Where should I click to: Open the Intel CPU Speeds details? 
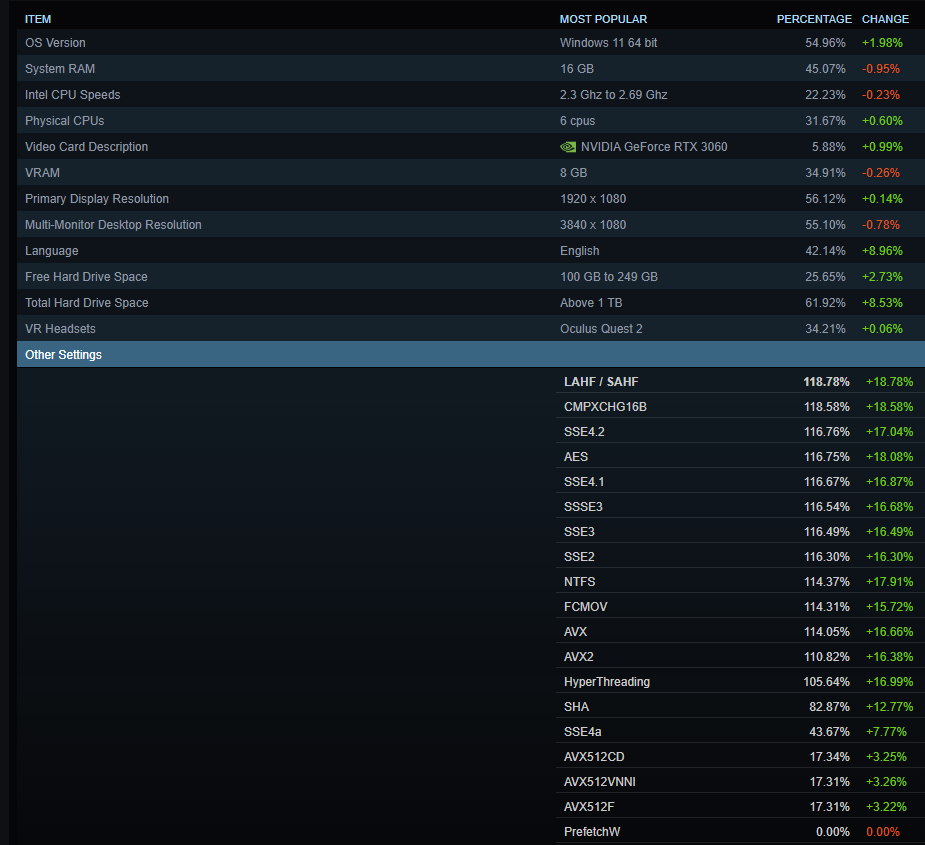pyautogui.click(x=73, y=95)
